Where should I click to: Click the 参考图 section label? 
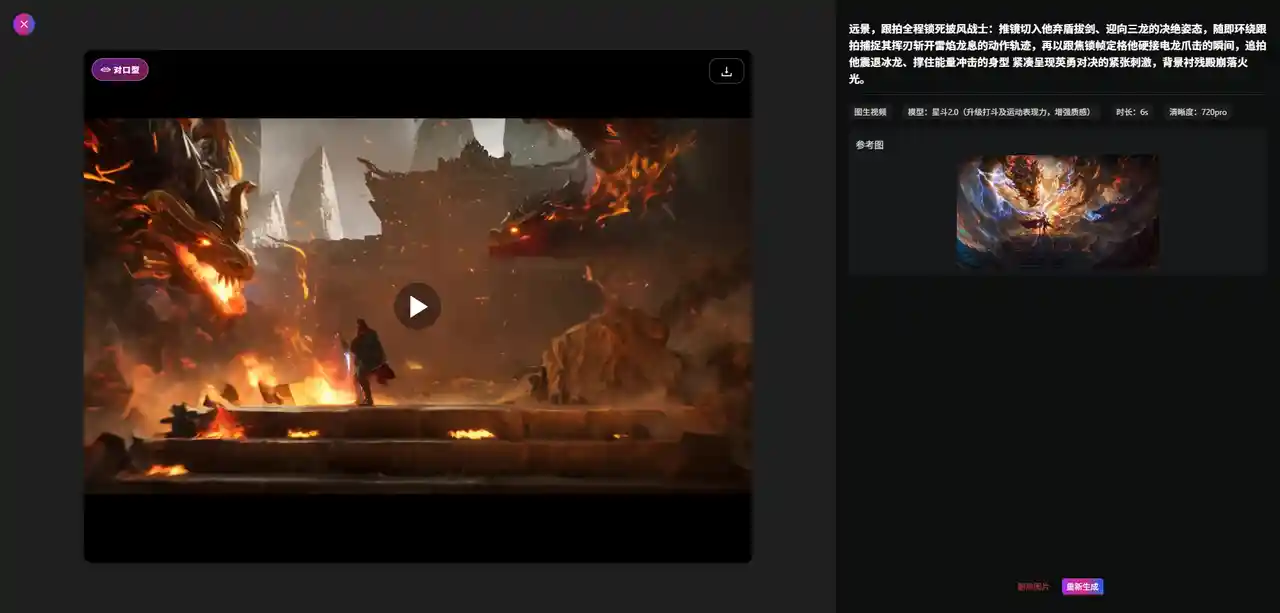869,145
